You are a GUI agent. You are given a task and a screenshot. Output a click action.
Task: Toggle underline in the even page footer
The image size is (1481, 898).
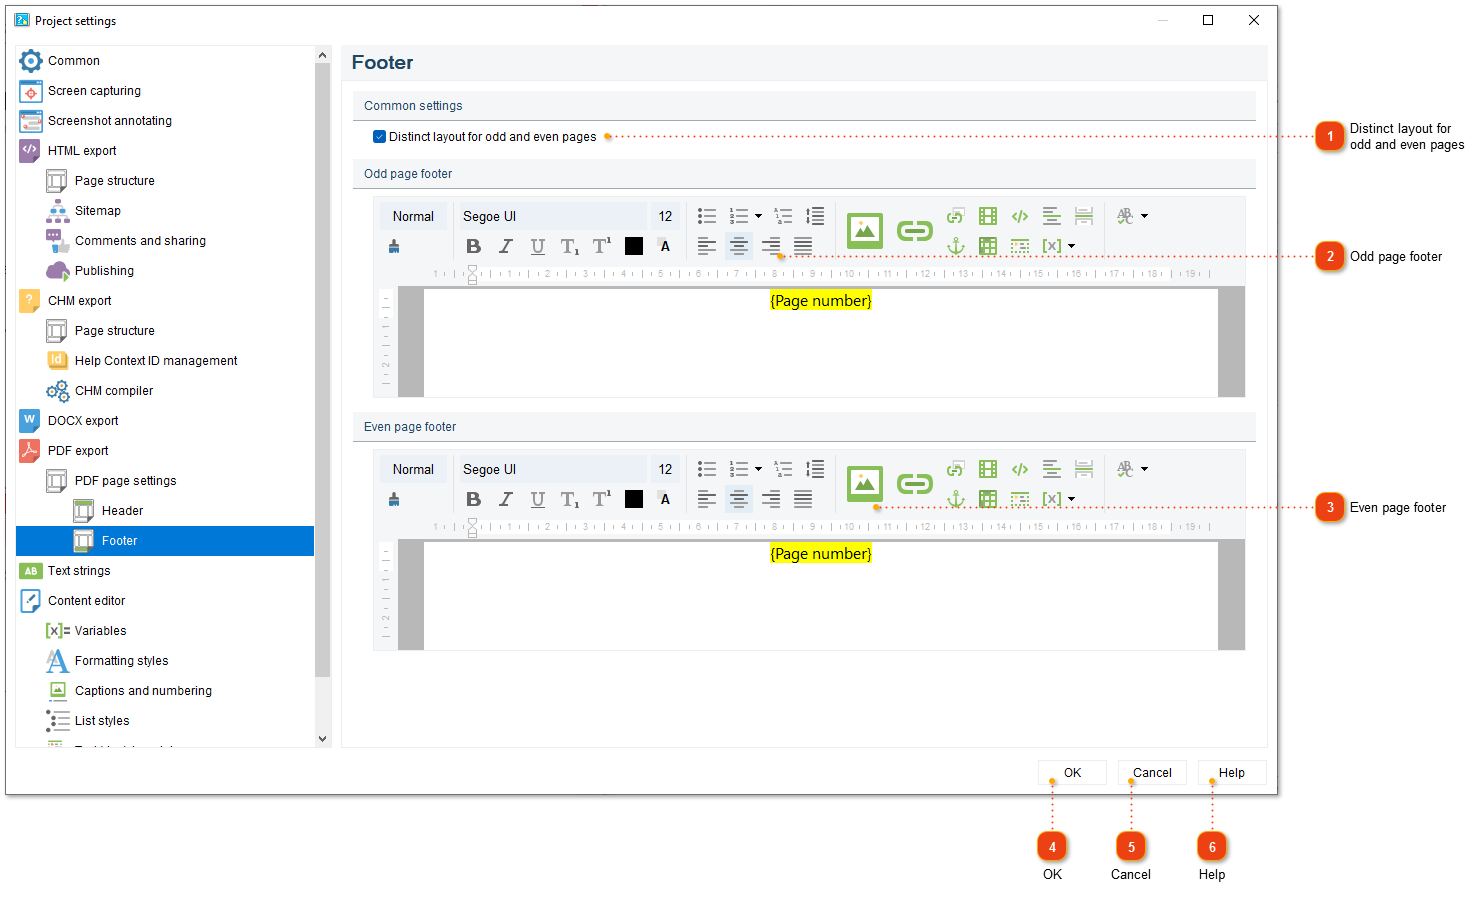tap(538, 499)
